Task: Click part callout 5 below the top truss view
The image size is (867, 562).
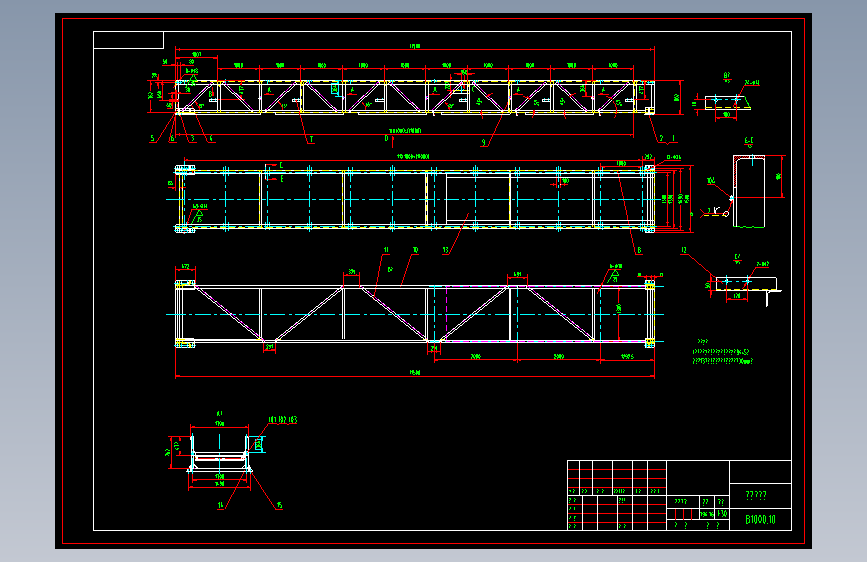Action: [x=153, y=138]
